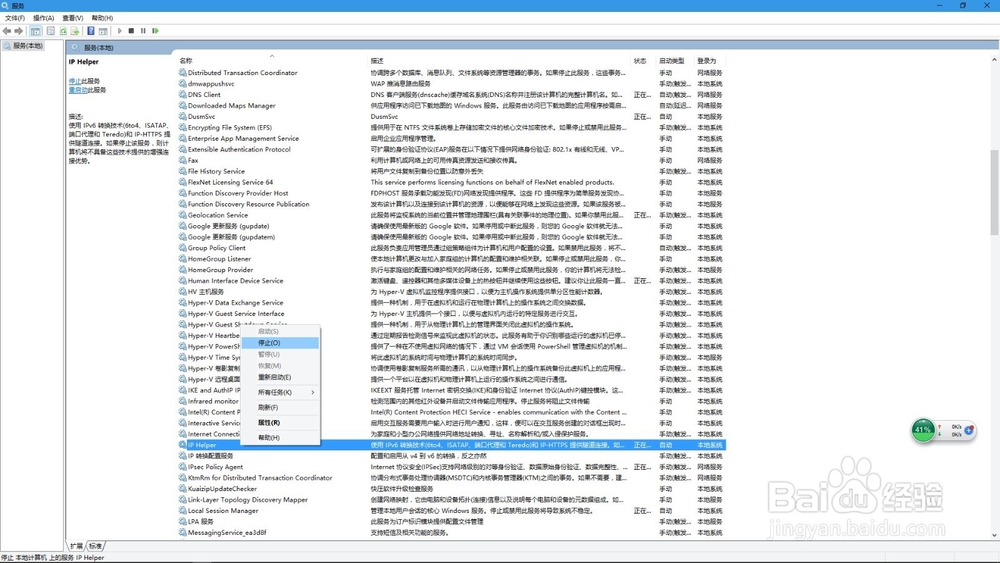Click the Restart Service green toolbar icon
This screenshot has width=1000, height=563.
pyautogui.click(x=155, y=31)
